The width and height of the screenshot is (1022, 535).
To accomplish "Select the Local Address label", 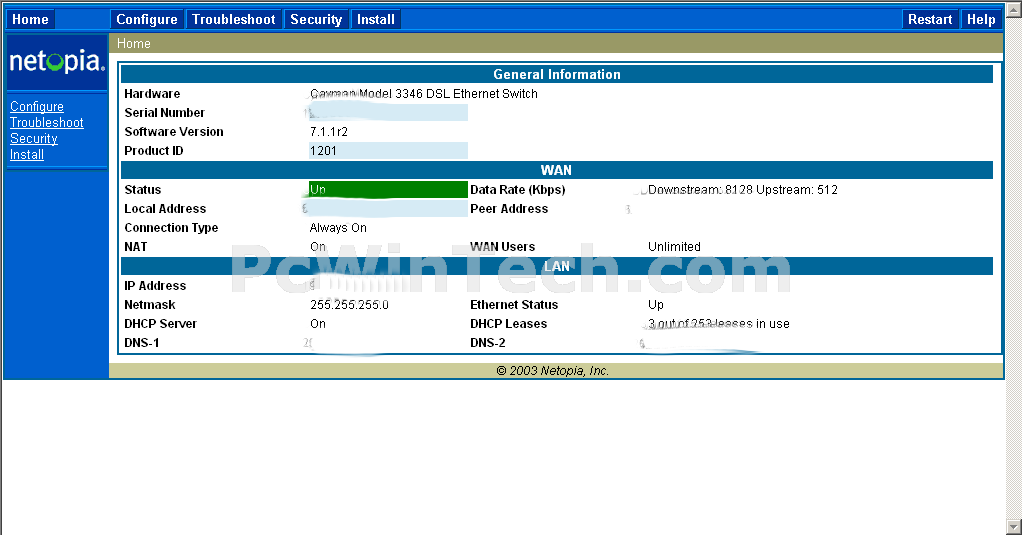I will [x=165, y=209].
